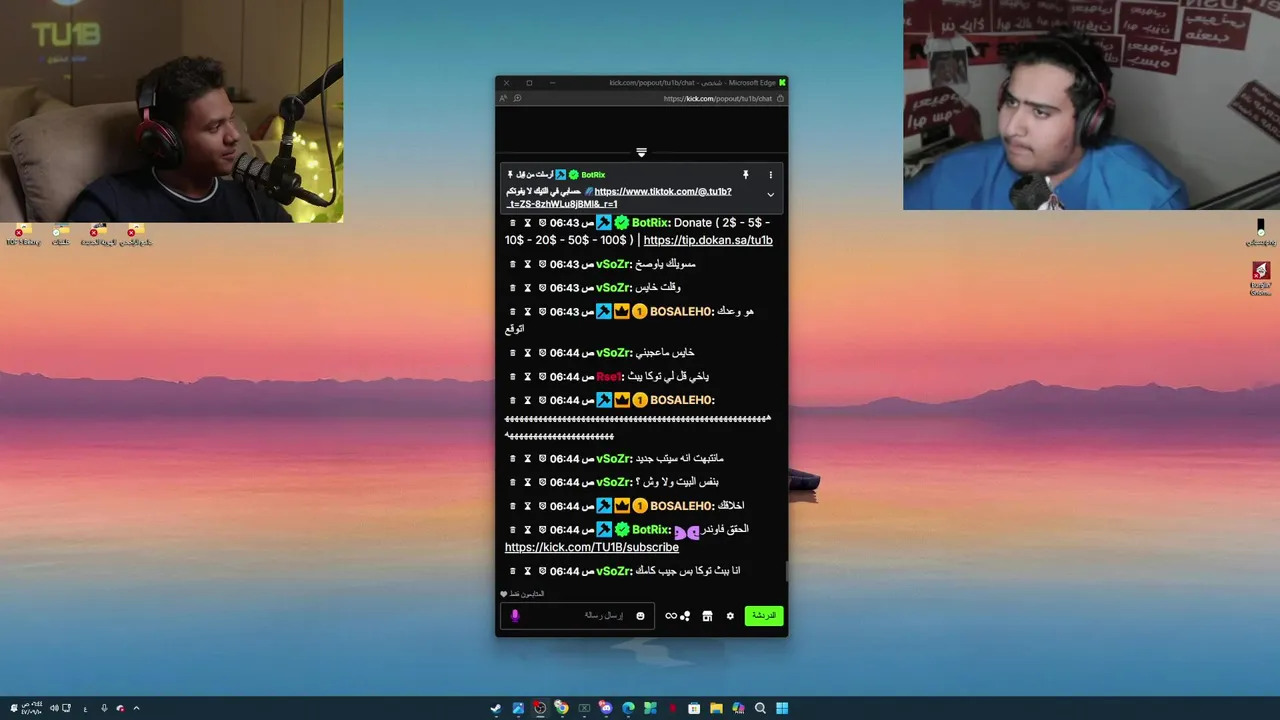Screen dimensions: 1280x720
Task: Click the chat window vertical scrollbar
Action: pyautogui.click(x=786, y=569)
